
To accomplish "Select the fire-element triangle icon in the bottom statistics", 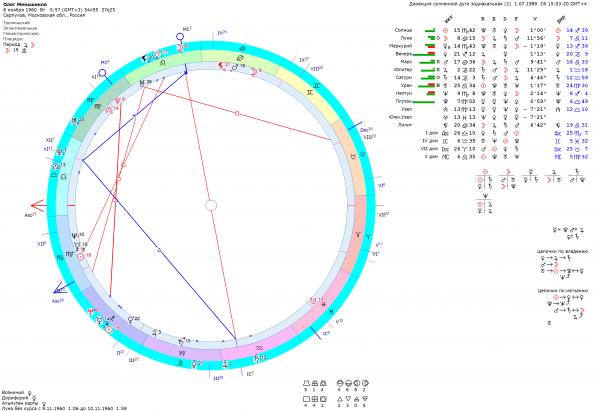I will (x=340, y=399).
